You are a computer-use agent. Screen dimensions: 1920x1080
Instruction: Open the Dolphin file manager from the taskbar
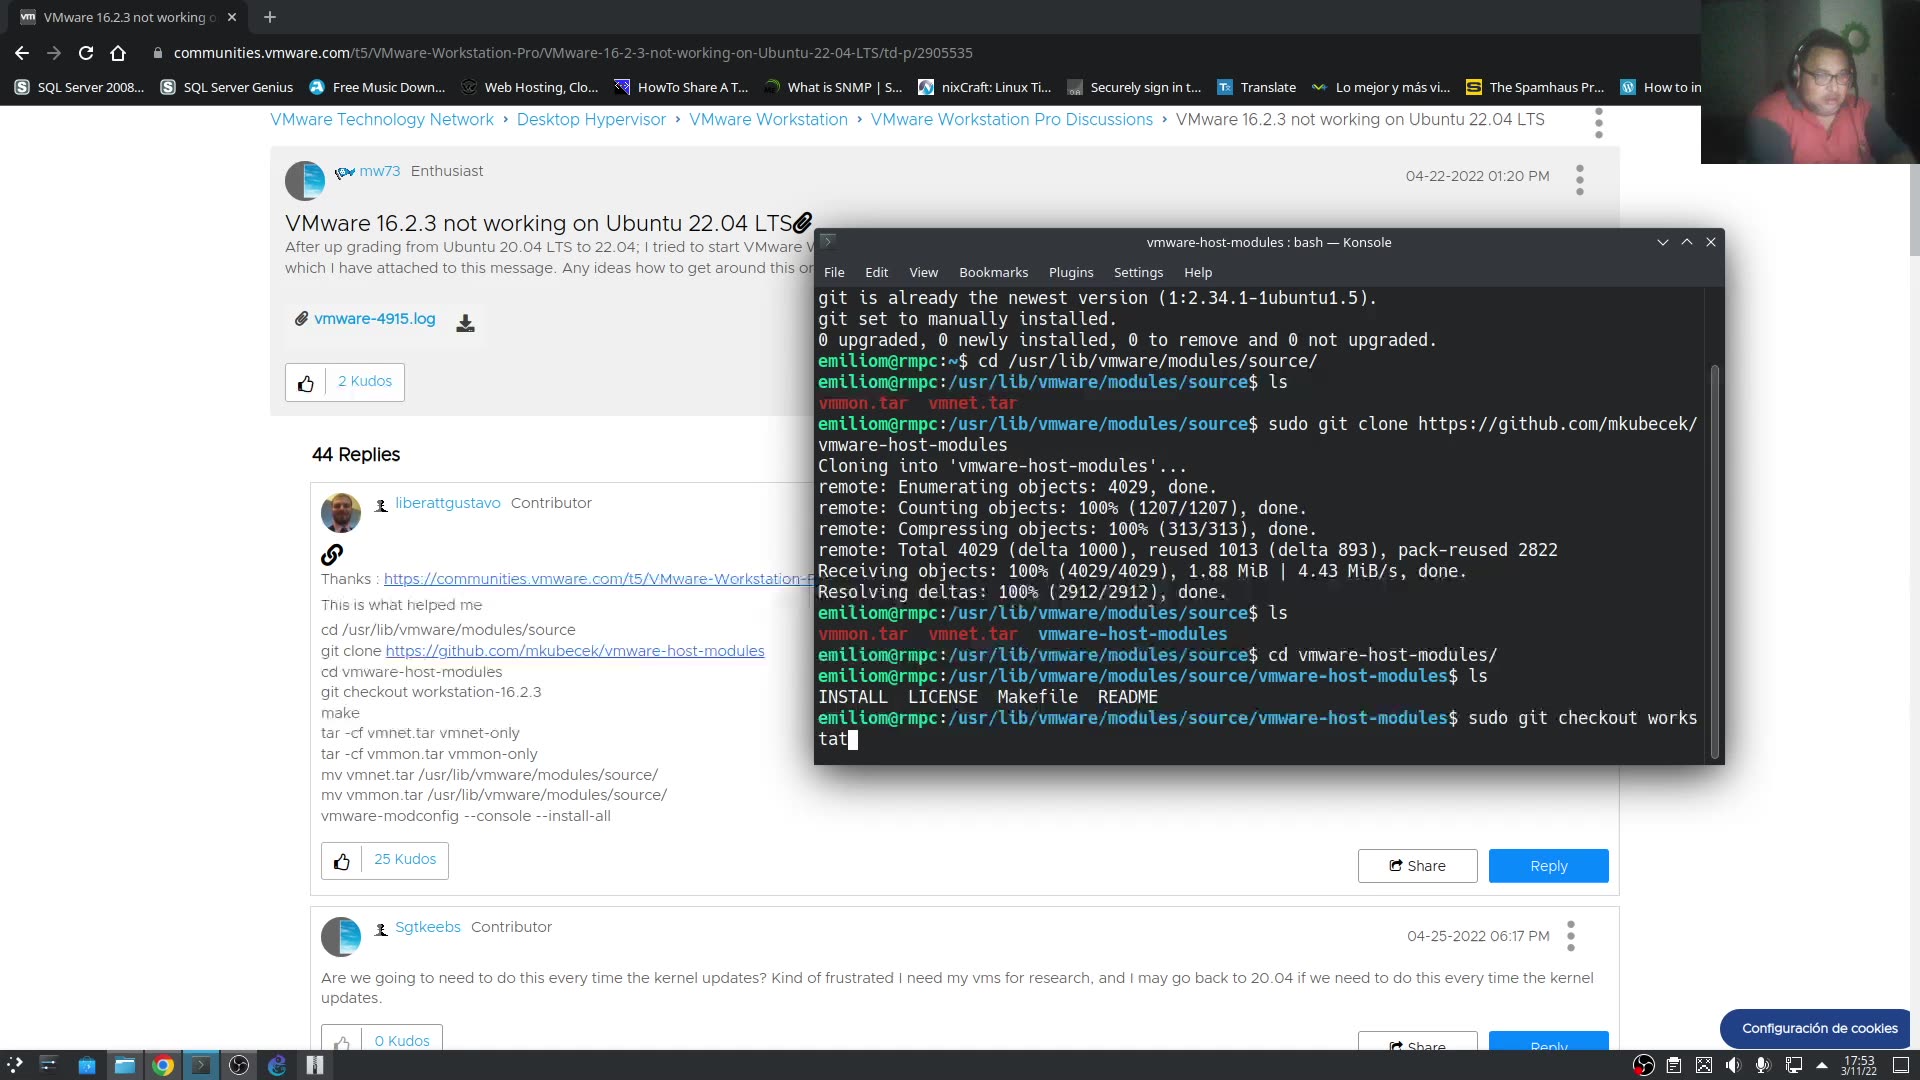(x=125, y=1066)
